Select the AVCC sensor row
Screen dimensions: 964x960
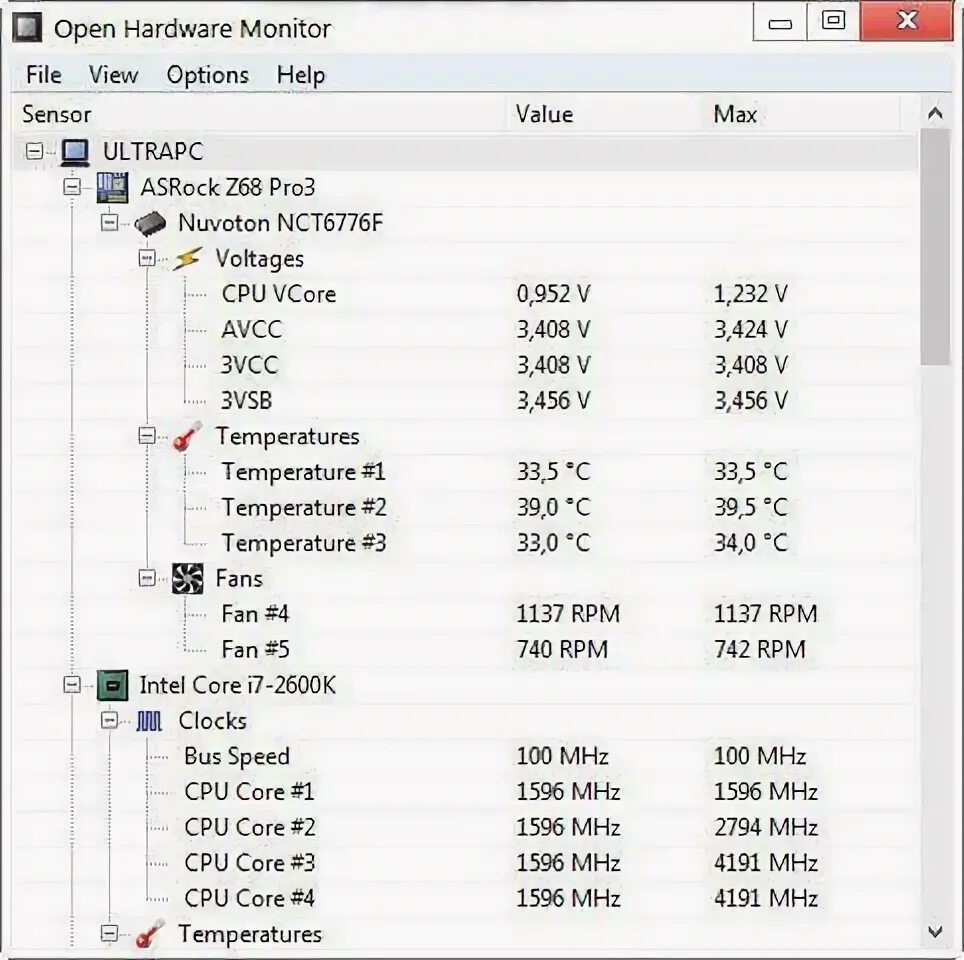466,330
